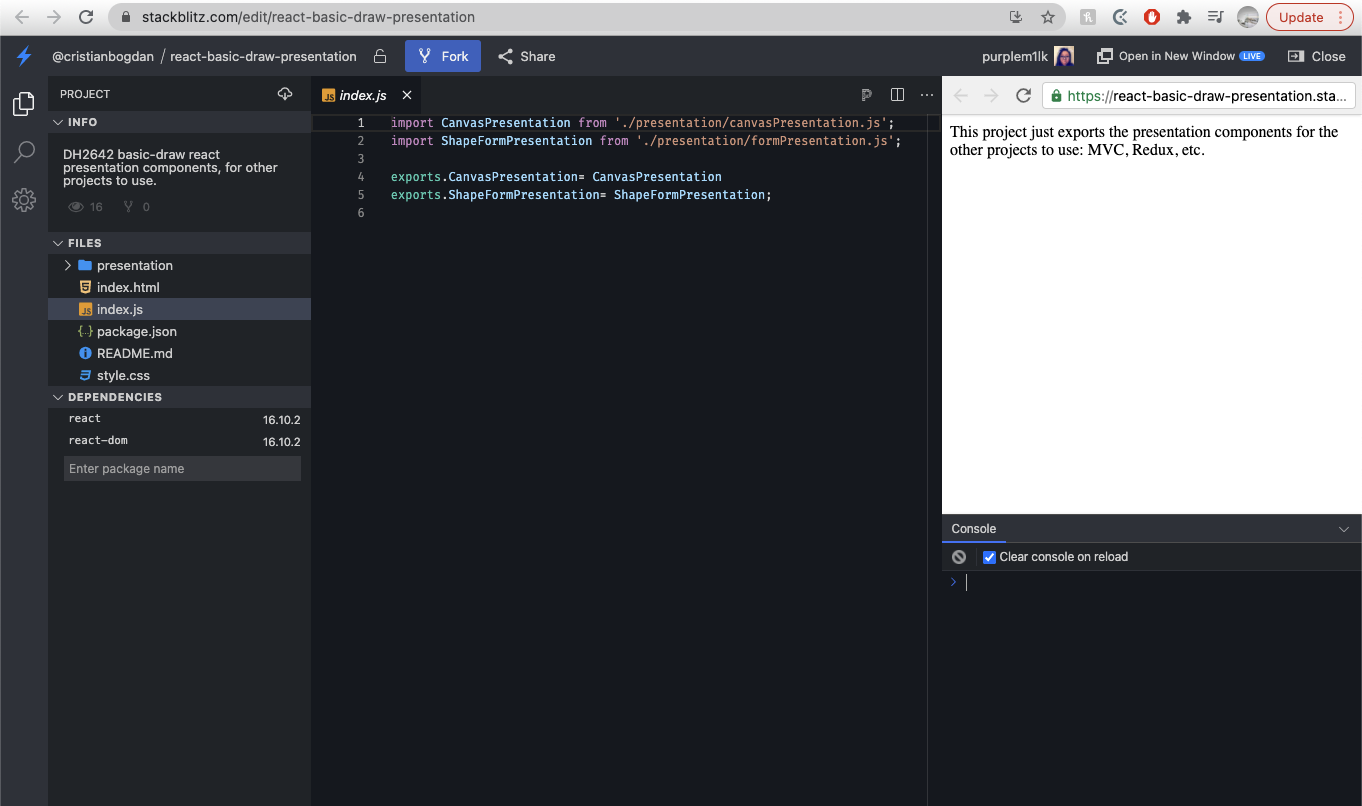The width and height of the screenshot is (1362, 806).
Task: Collapse the FILES section
Action: tap(58, 242)
